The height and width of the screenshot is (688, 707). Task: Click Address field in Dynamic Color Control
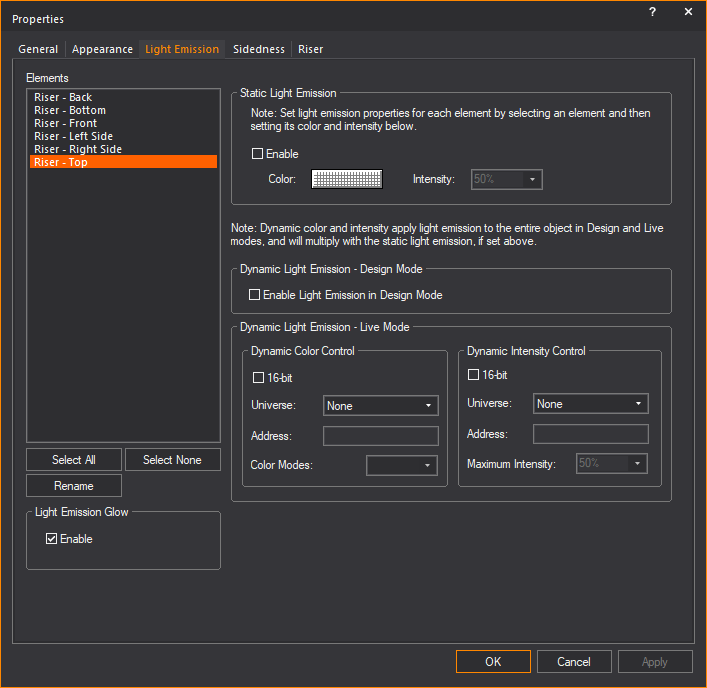(381, 436)
